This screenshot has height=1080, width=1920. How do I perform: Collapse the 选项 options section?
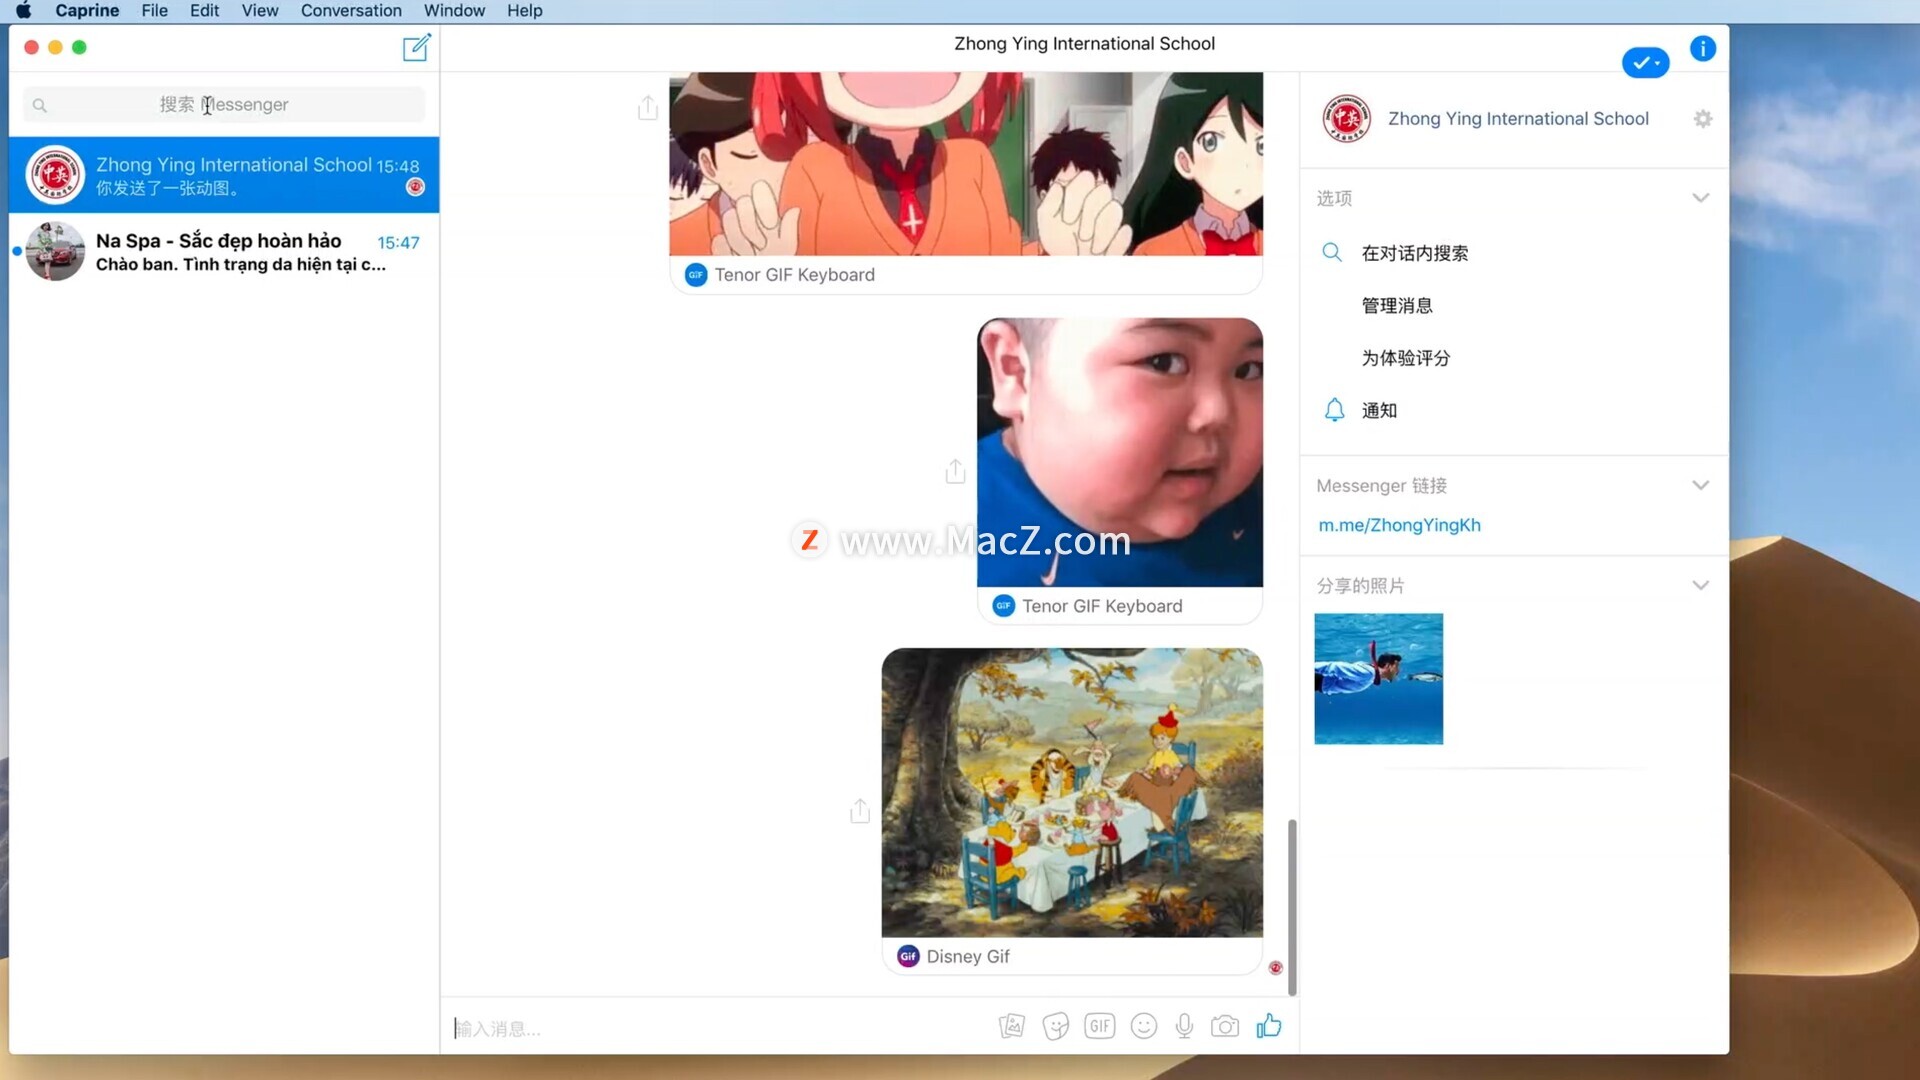click(1700, 198)
